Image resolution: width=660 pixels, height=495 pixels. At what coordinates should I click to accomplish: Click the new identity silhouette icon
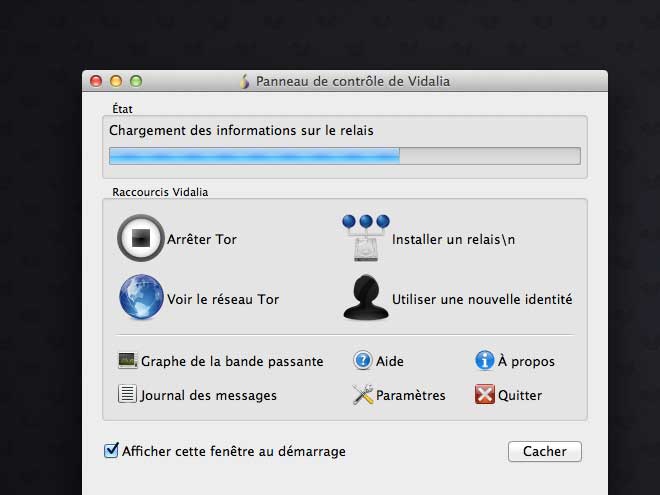366,298
